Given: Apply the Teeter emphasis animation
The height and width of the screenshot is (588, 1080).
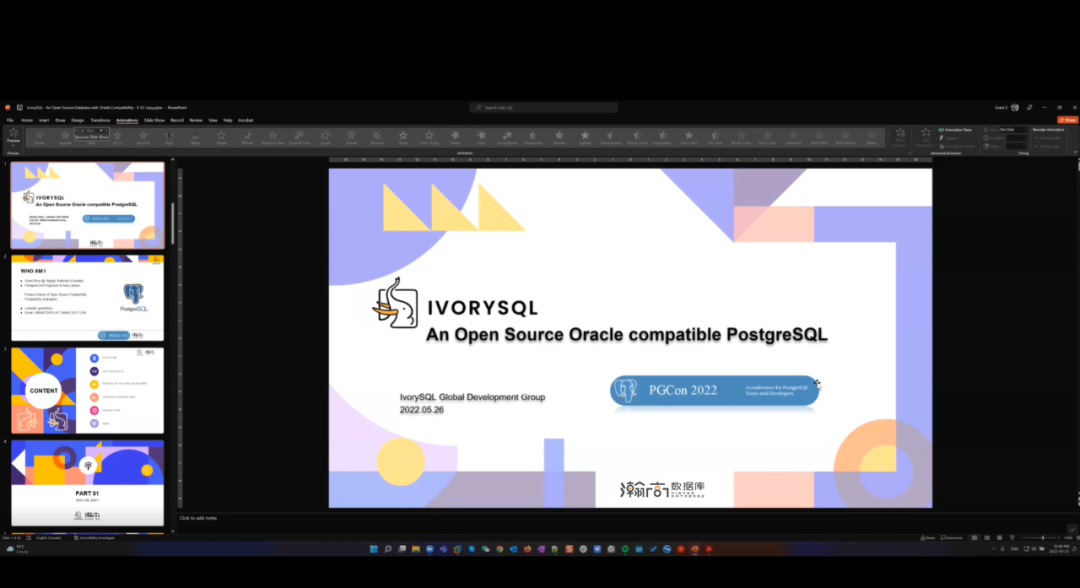Looking at the screenshot, I should (455, 138).
